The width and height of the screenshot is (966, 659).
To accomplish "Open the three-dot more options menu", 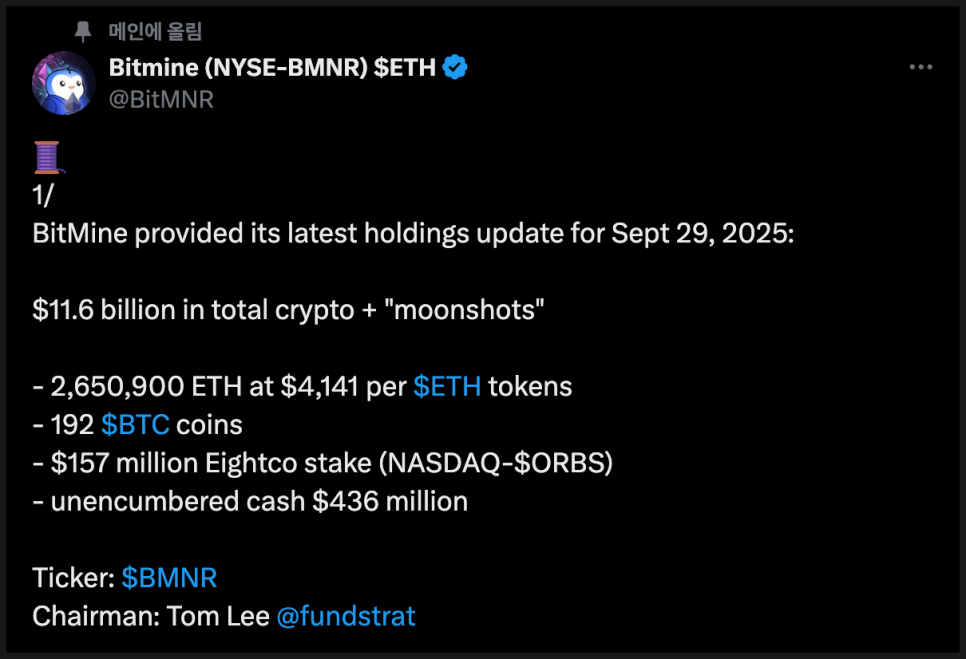I will (920, 67).
